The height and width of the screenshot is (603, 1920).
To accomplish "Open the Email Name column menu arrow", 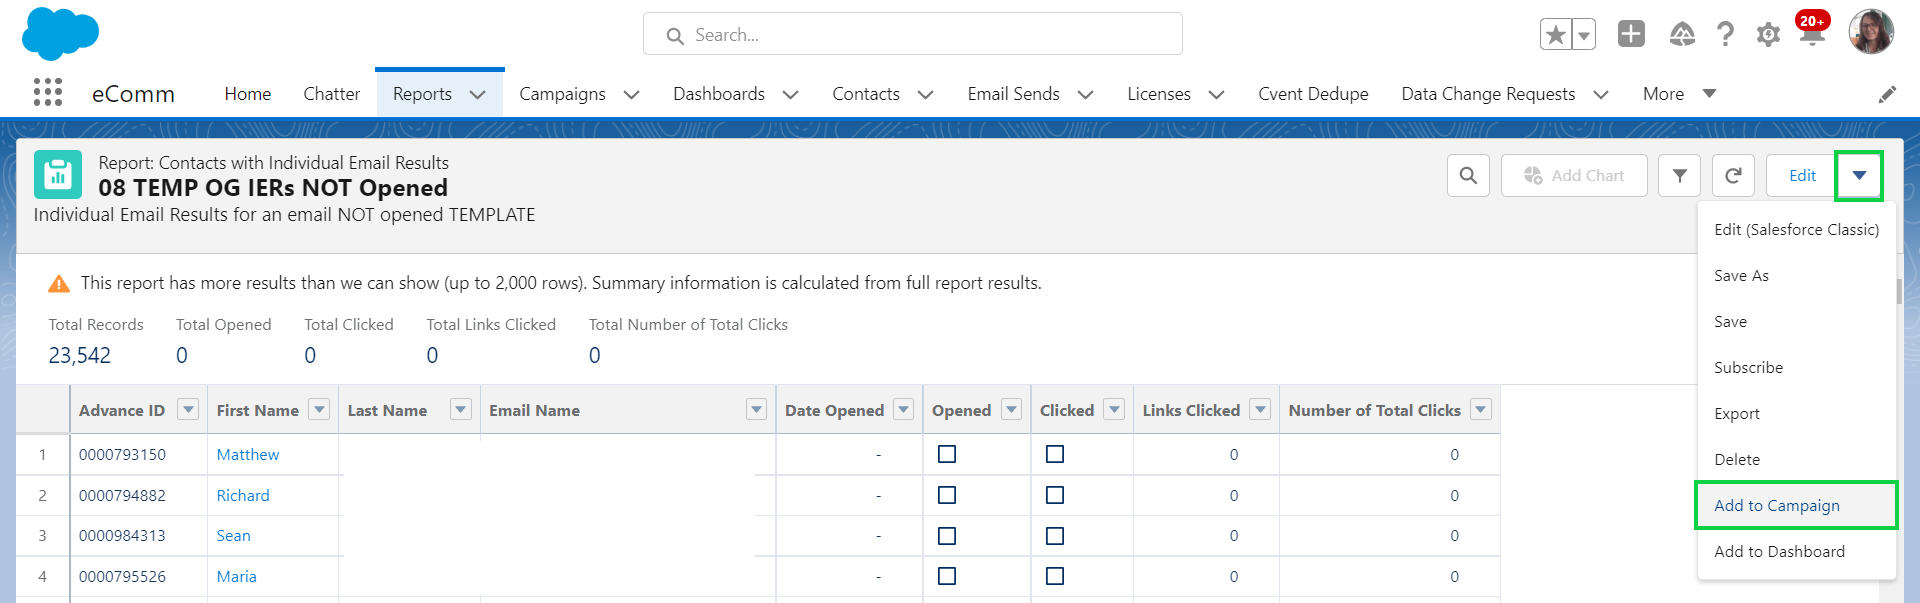I will tap(757, 410).
